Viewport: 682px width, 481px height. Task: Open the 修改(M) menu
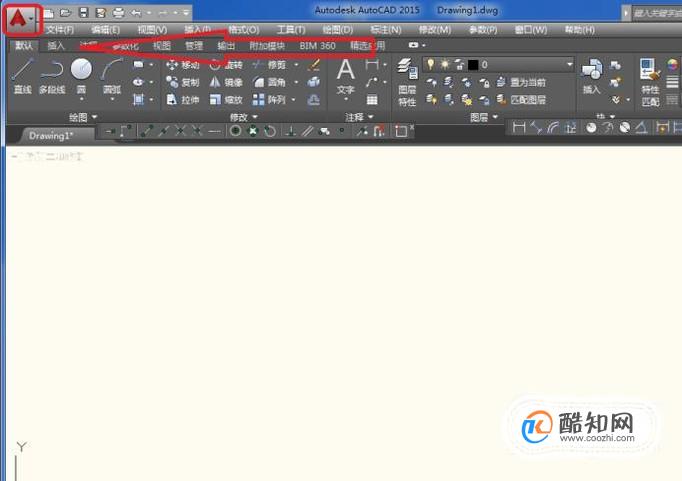[x=435, y=30]
